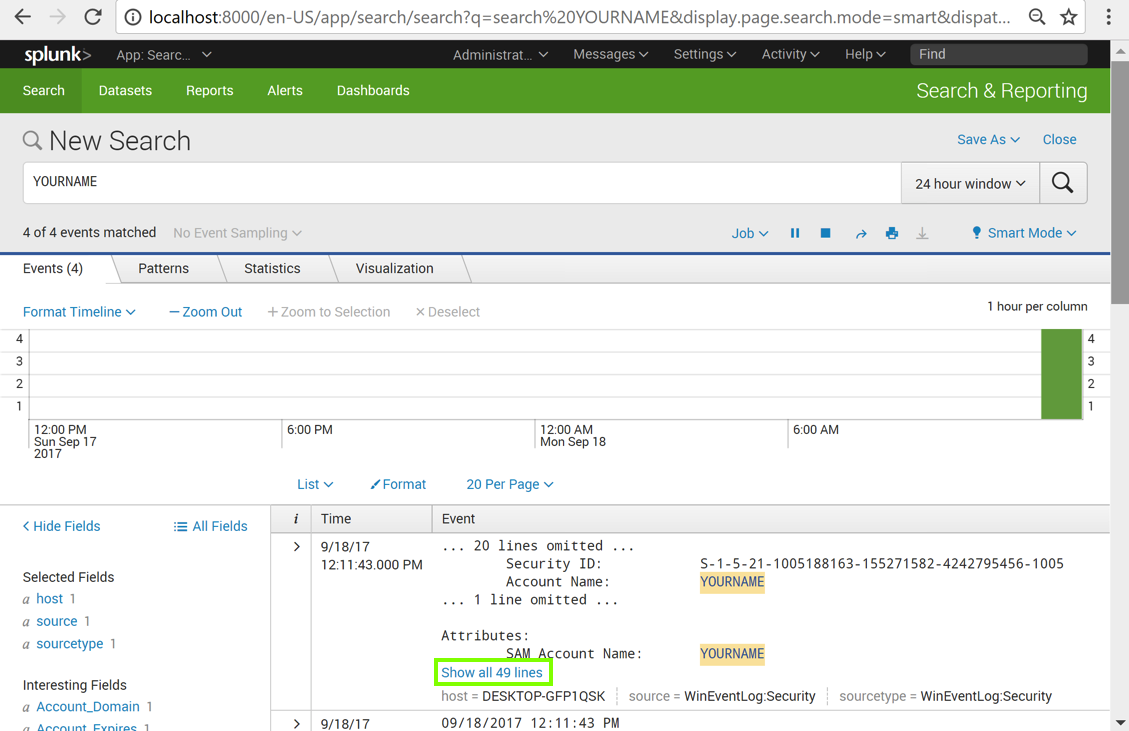Click Zoom to Selection
The width and height of the screenshot is (1129, 731).
coord(328,312)
